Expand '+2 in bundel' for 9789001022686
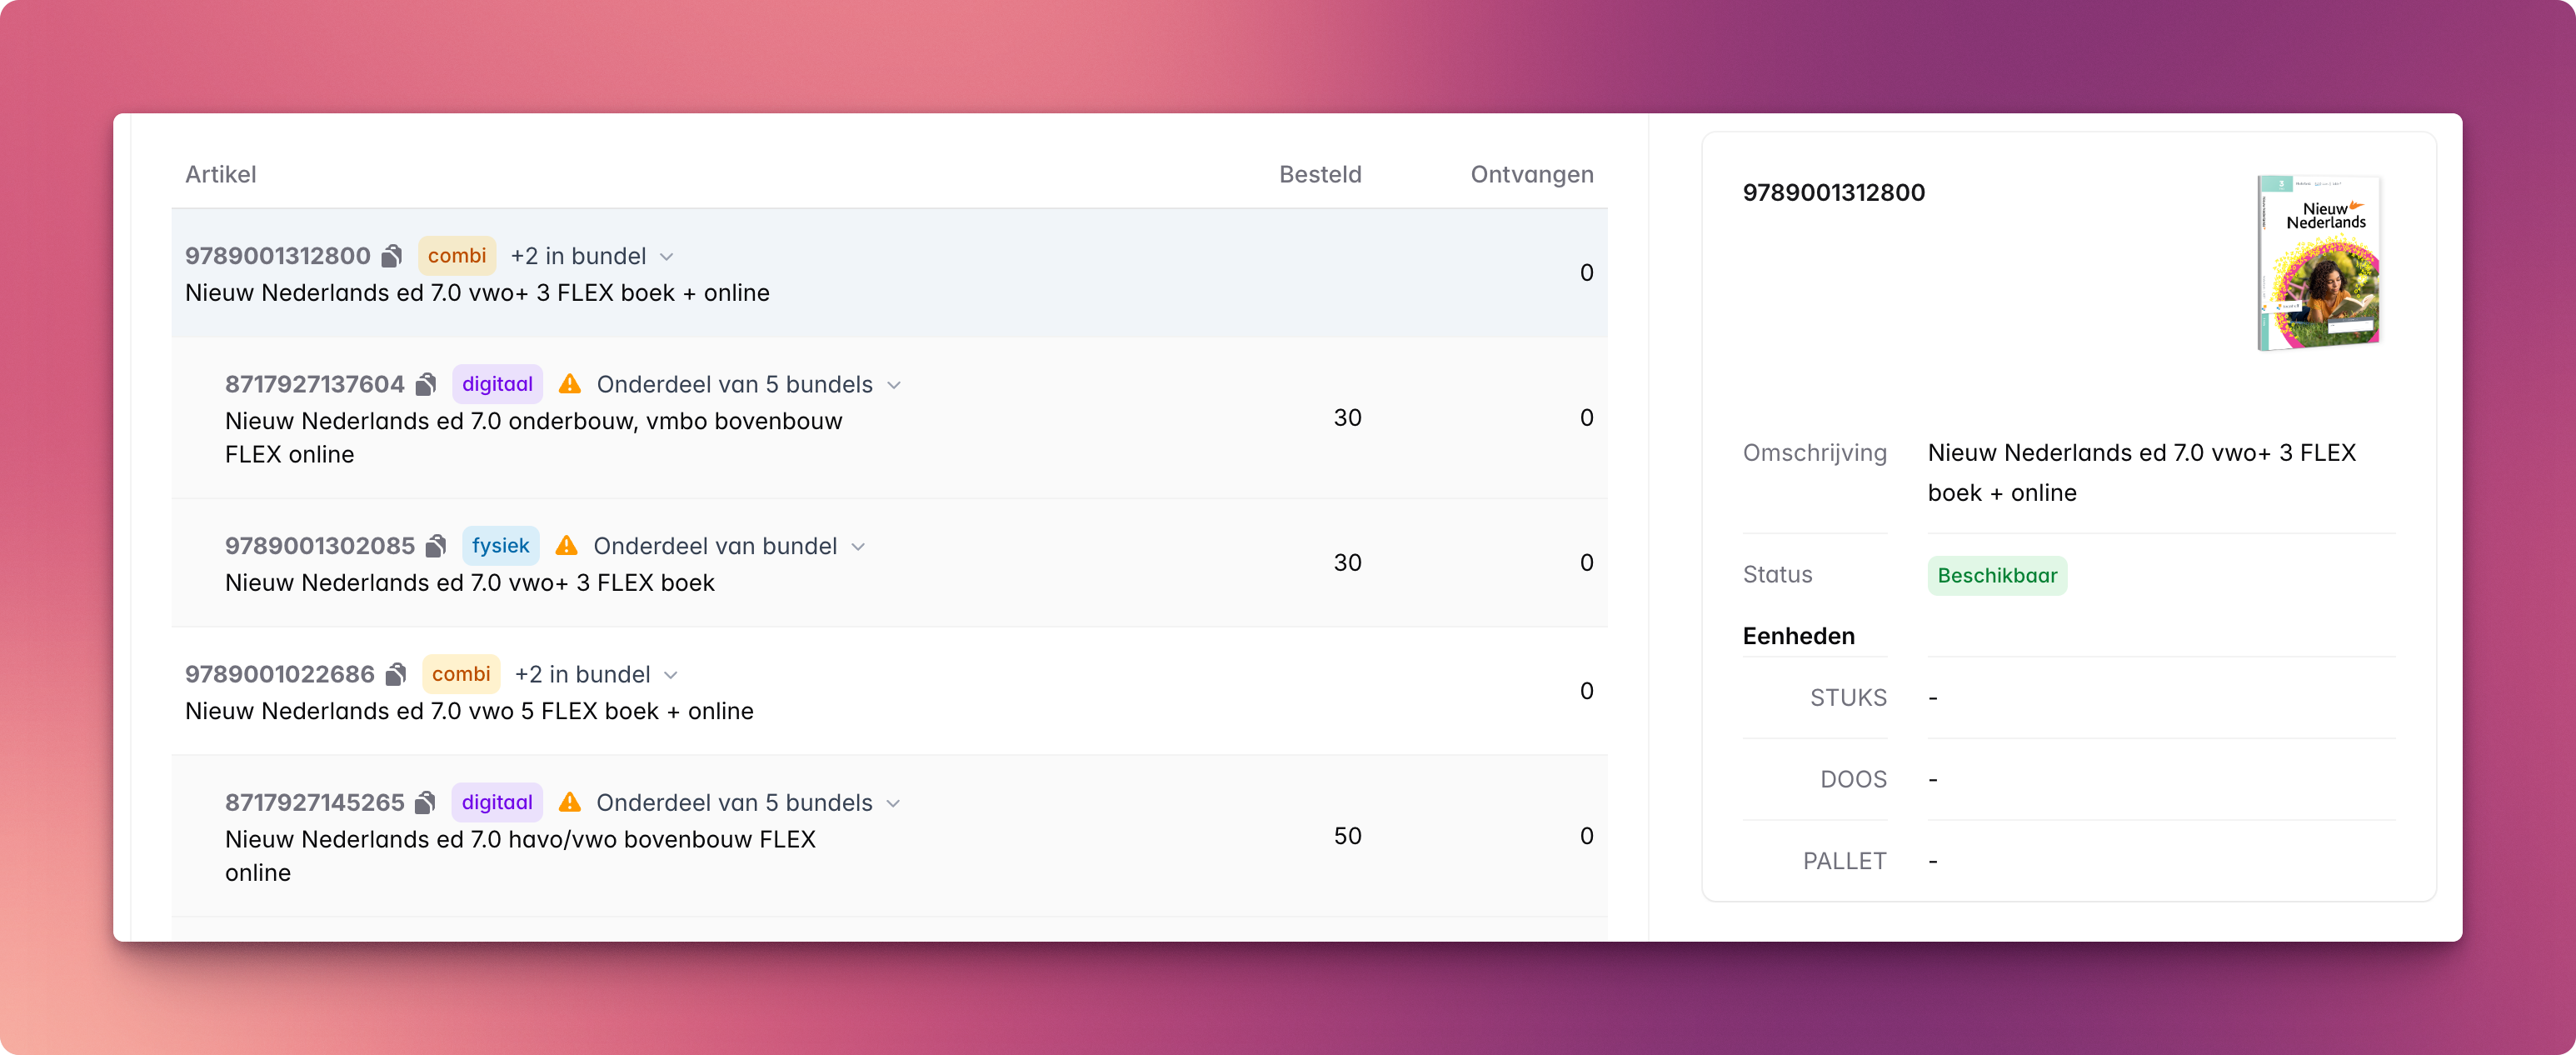Screen dimensions: 2576x1055 (671, 675)
